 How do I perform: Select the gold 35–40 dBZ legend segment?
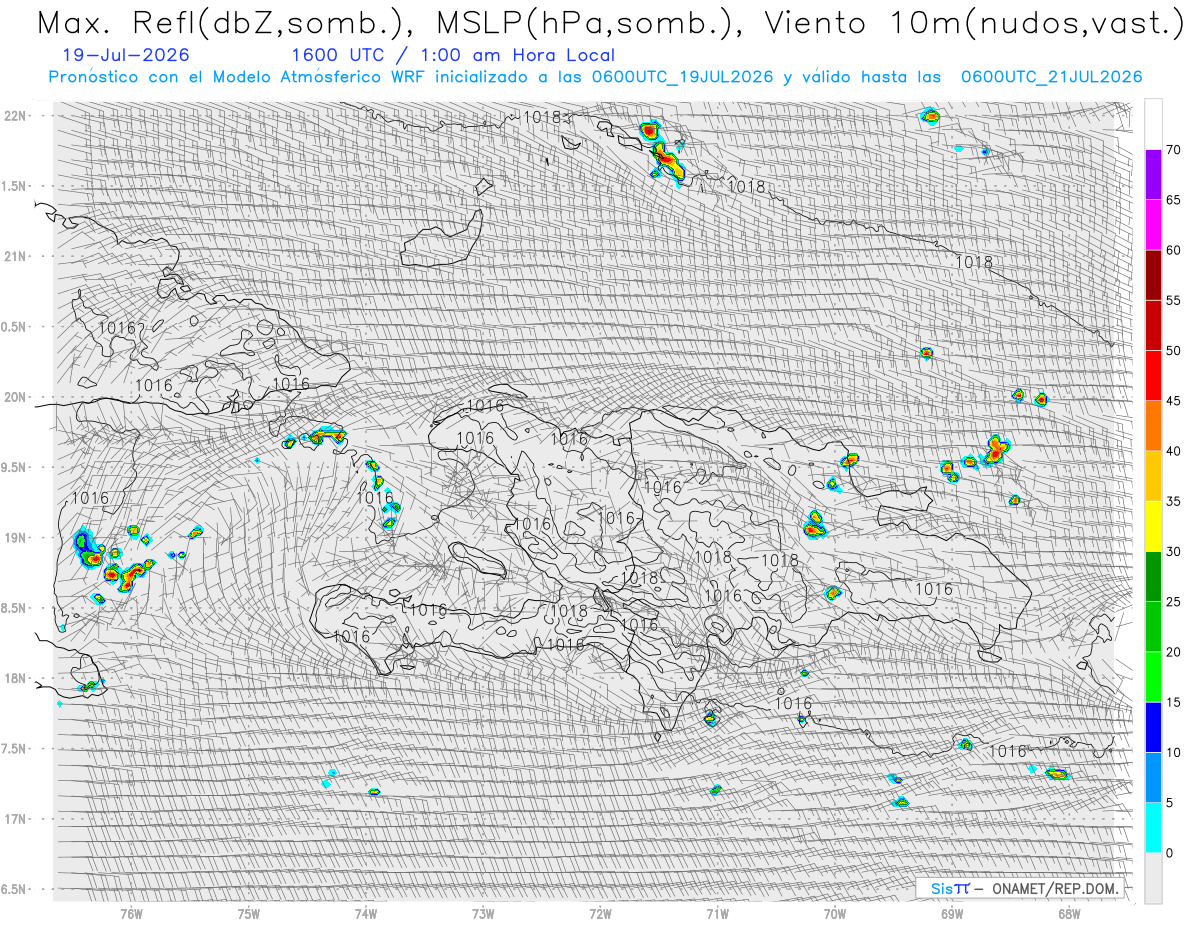1153,476
